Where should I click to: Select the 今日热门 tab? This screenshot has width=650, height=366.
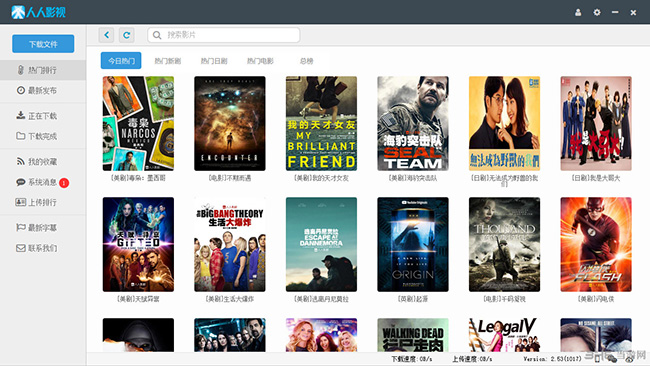(x=121, y=61)
